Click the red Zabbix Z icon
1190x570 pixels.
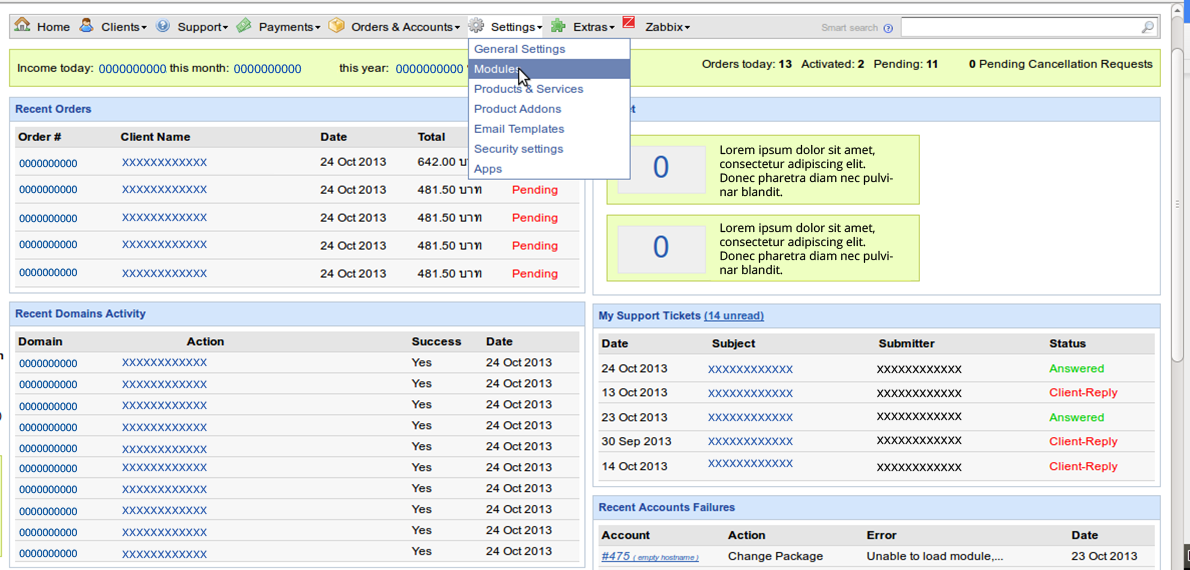(628, 21)
